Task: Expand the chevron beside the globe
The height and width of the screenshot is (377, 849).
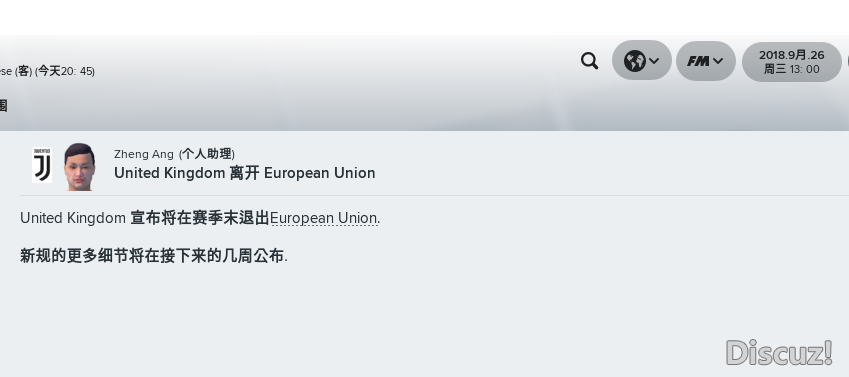Action: 654,61
